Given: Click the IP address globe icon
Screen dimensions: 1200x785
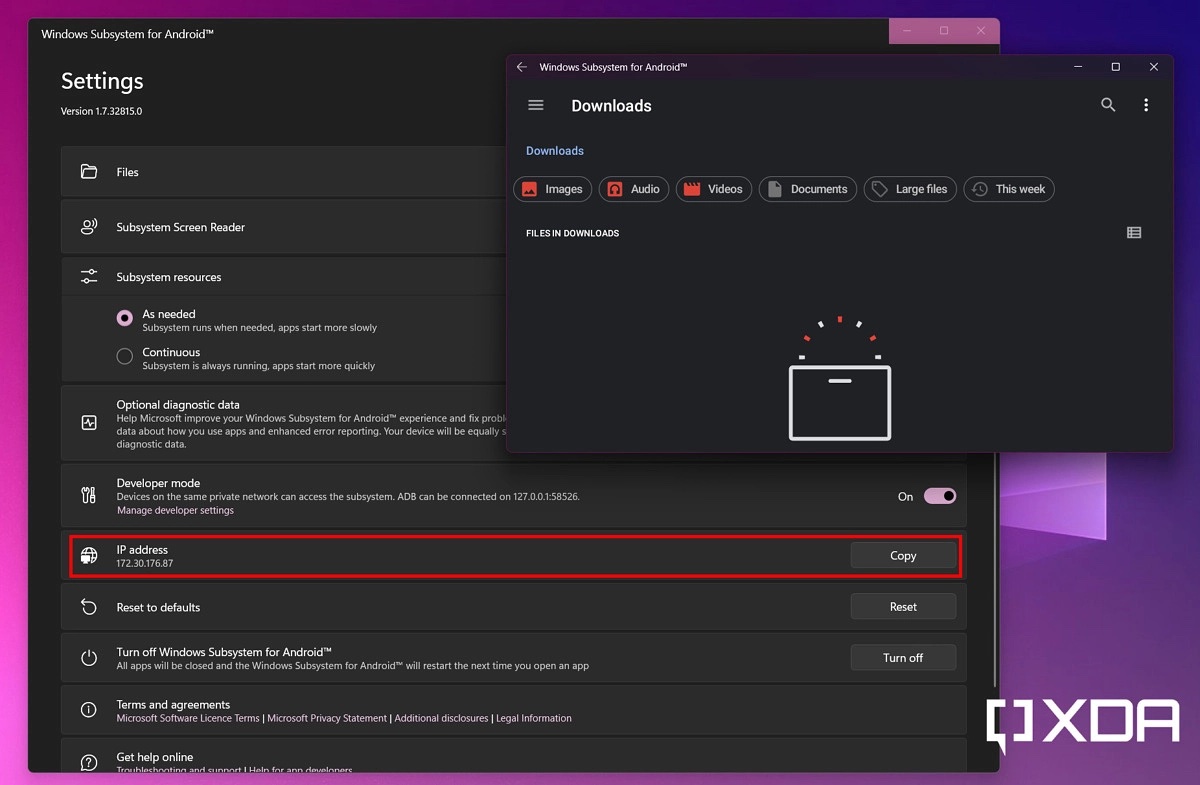Looking at the screenshot, I should (89, 556).
